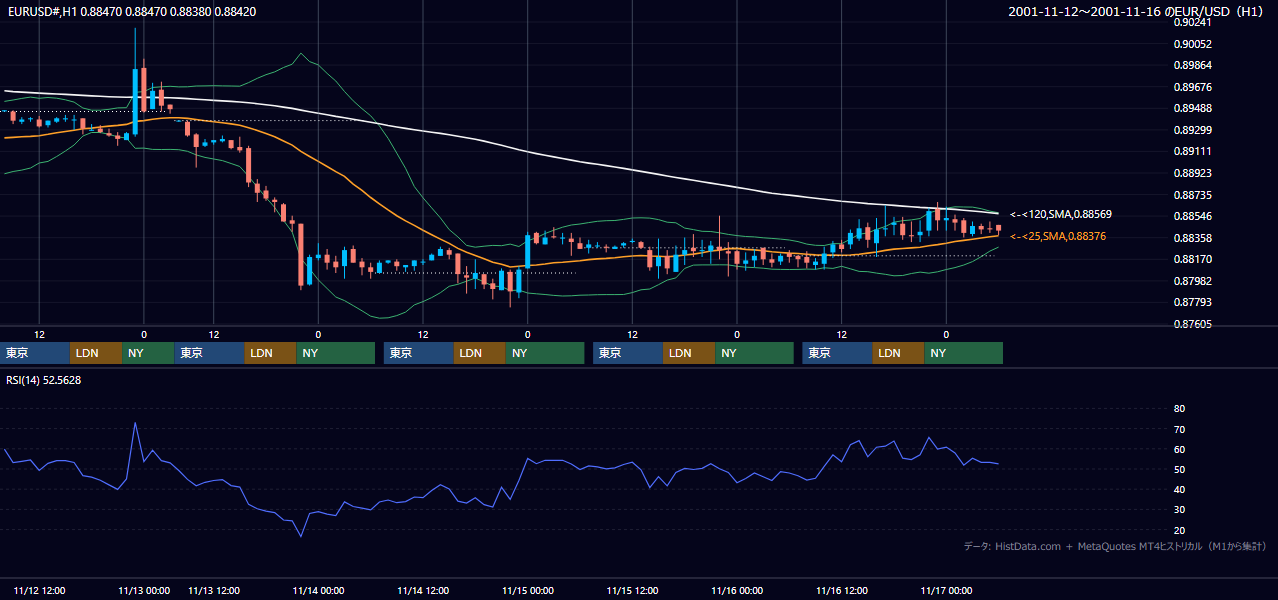Click price axis value 0.88546
Viewport: 1278px width, 600px height.
[1195, 216]
